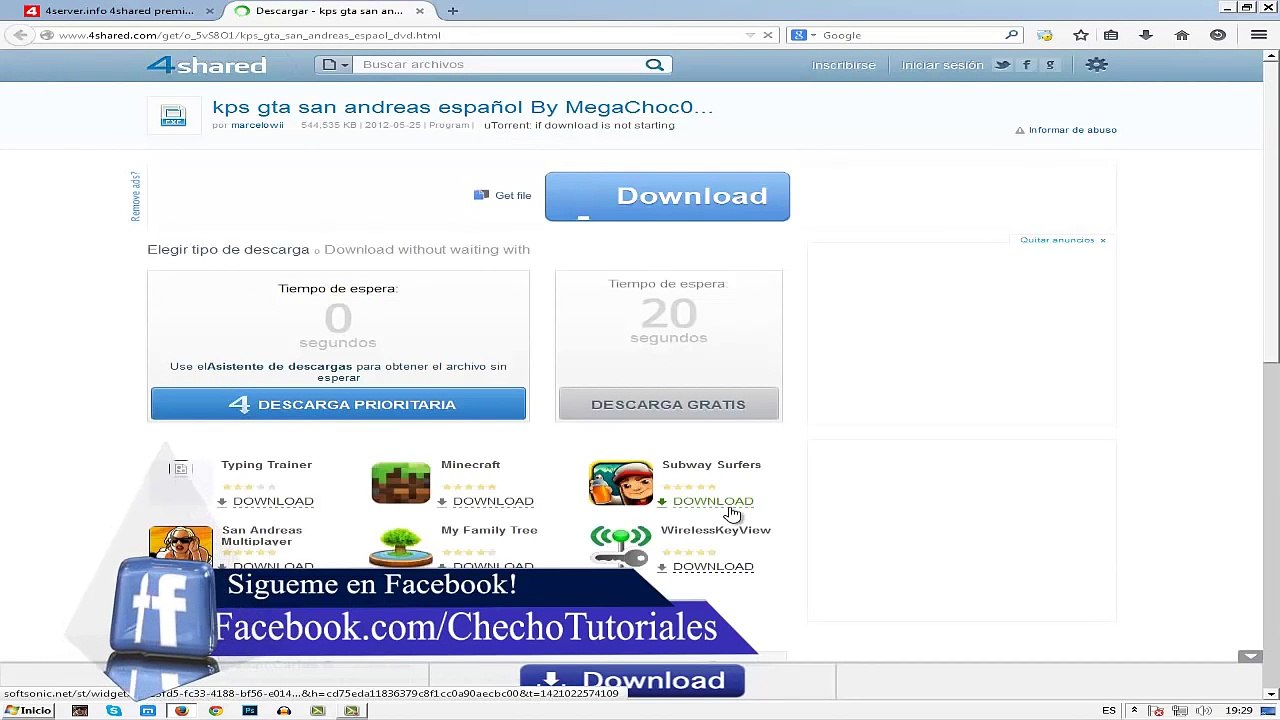Click the big blue Download button
1280x720 pixels.
click(667, 196)
